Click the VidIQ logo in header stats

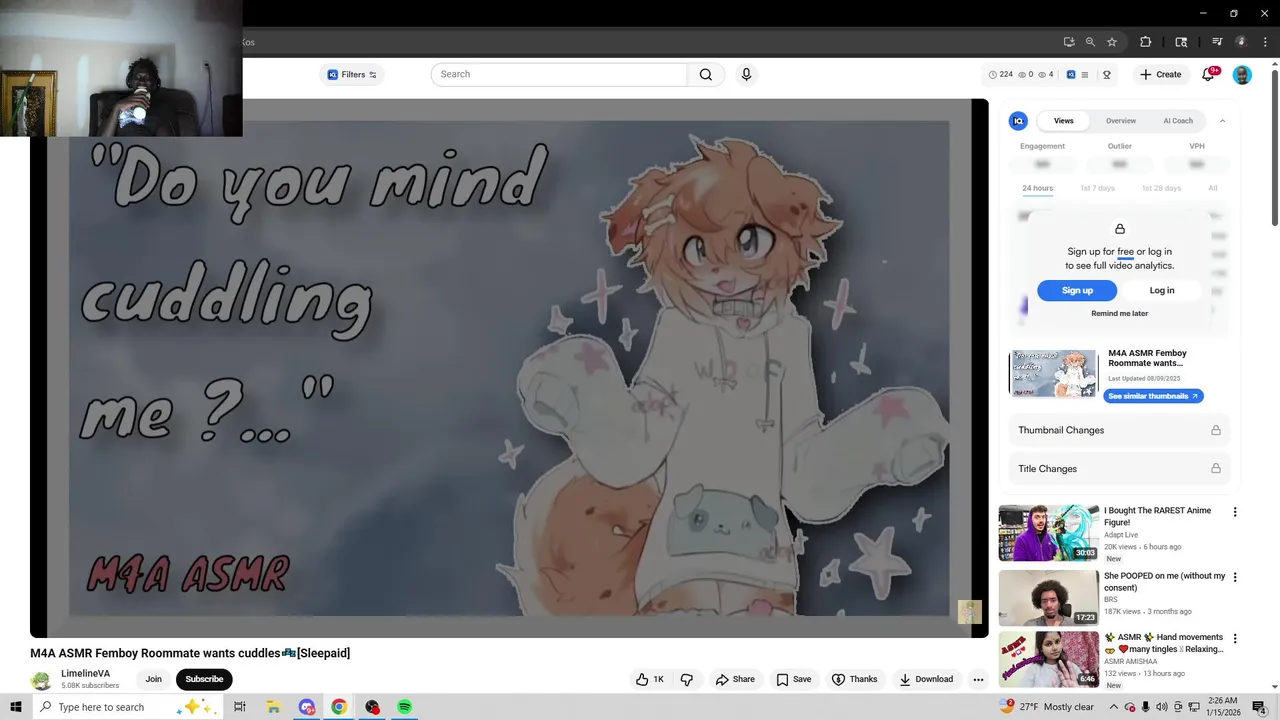[x=1071, y=74]
